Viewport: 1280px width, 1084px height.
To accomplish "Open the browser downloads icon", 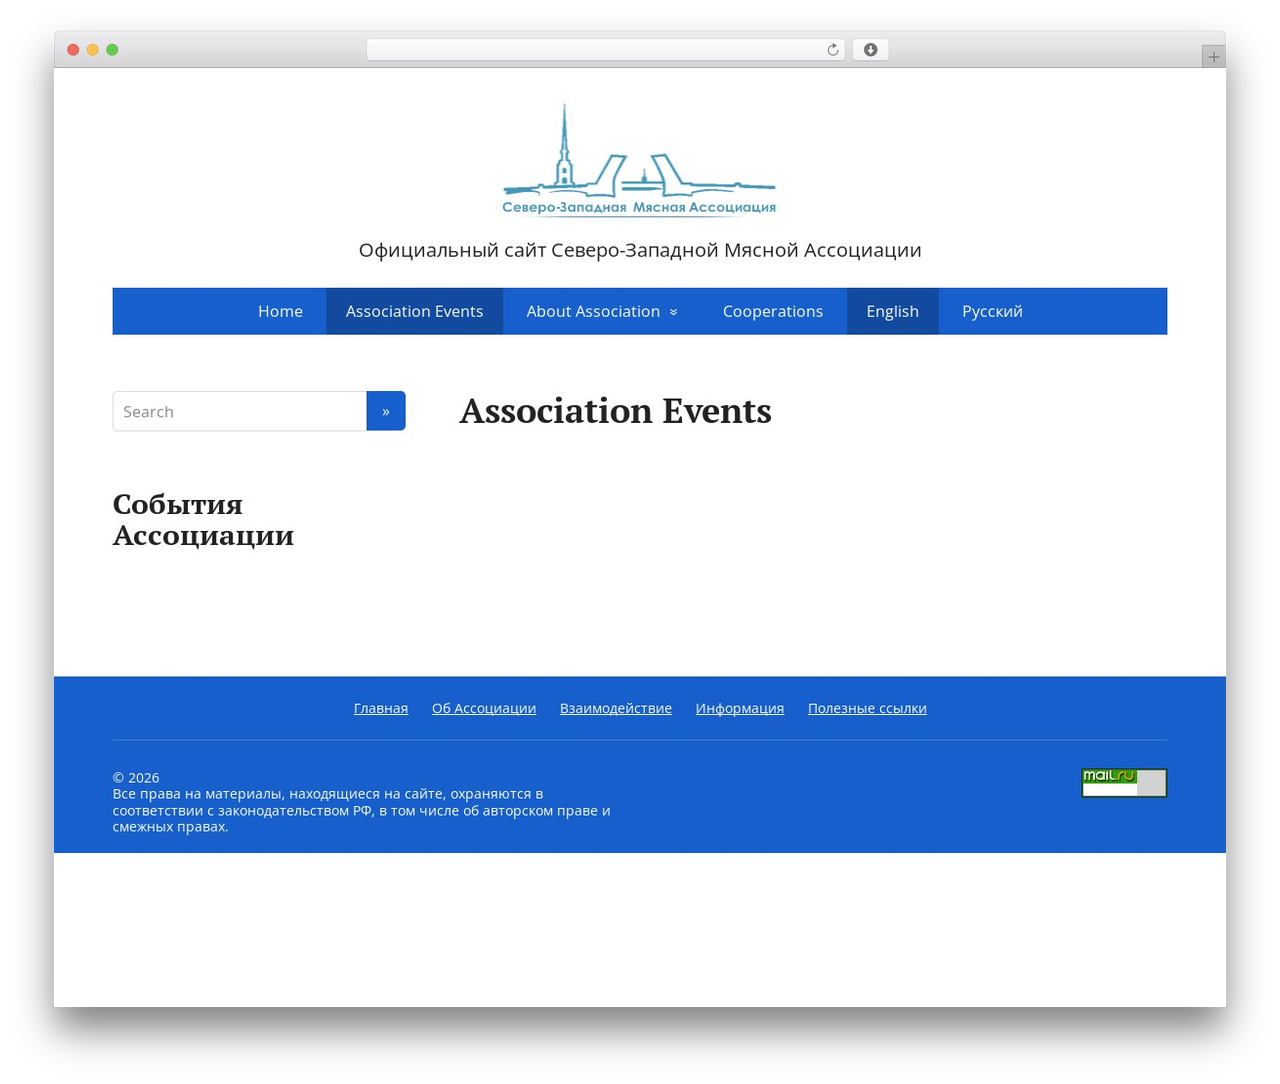I will [870, 50].
